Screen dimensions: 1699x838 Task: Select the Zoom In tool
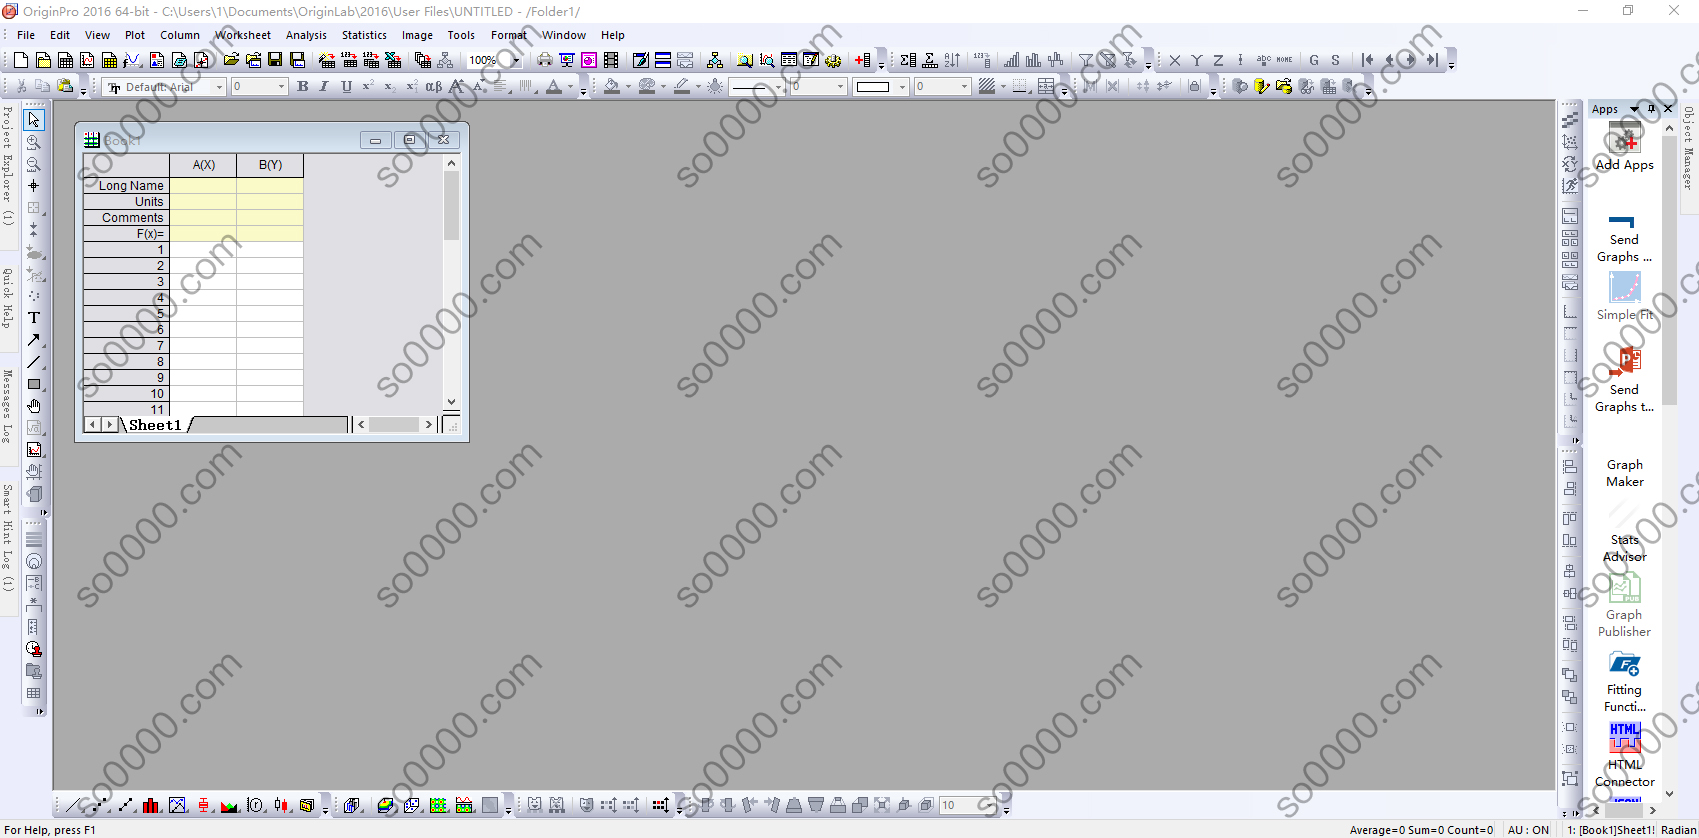click(34, 142)
